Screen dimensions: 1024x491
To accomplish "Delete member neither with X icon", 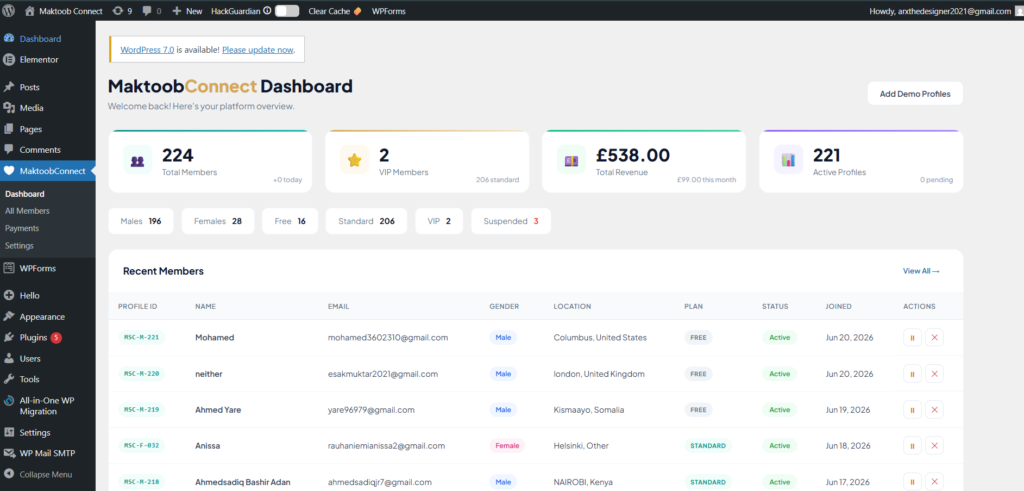I will pyautogui.click(x=935, y=374).
